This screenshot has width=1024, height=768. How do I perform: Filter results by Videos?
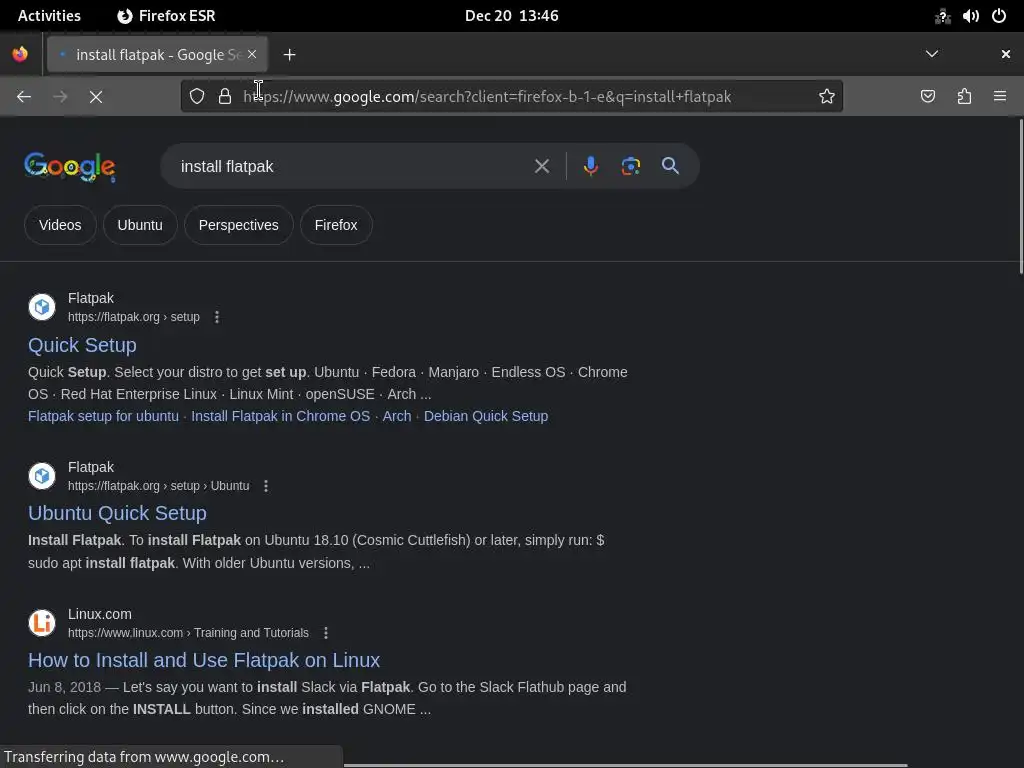(x=60, y=225)
